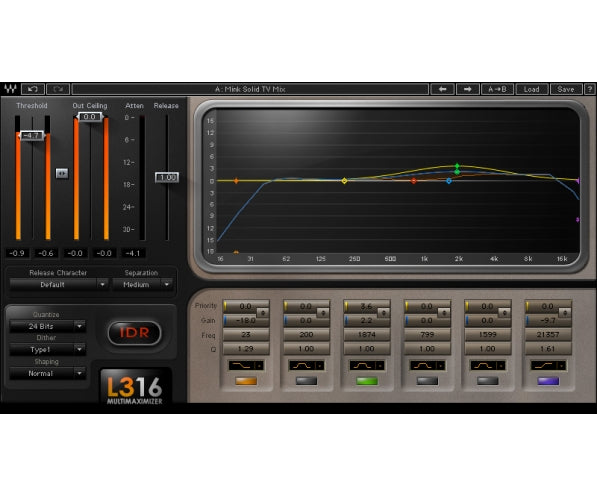Click the Freq field showing 21357
The width and height of the screenshot is (597, 497).
click(x=548, y=335)
